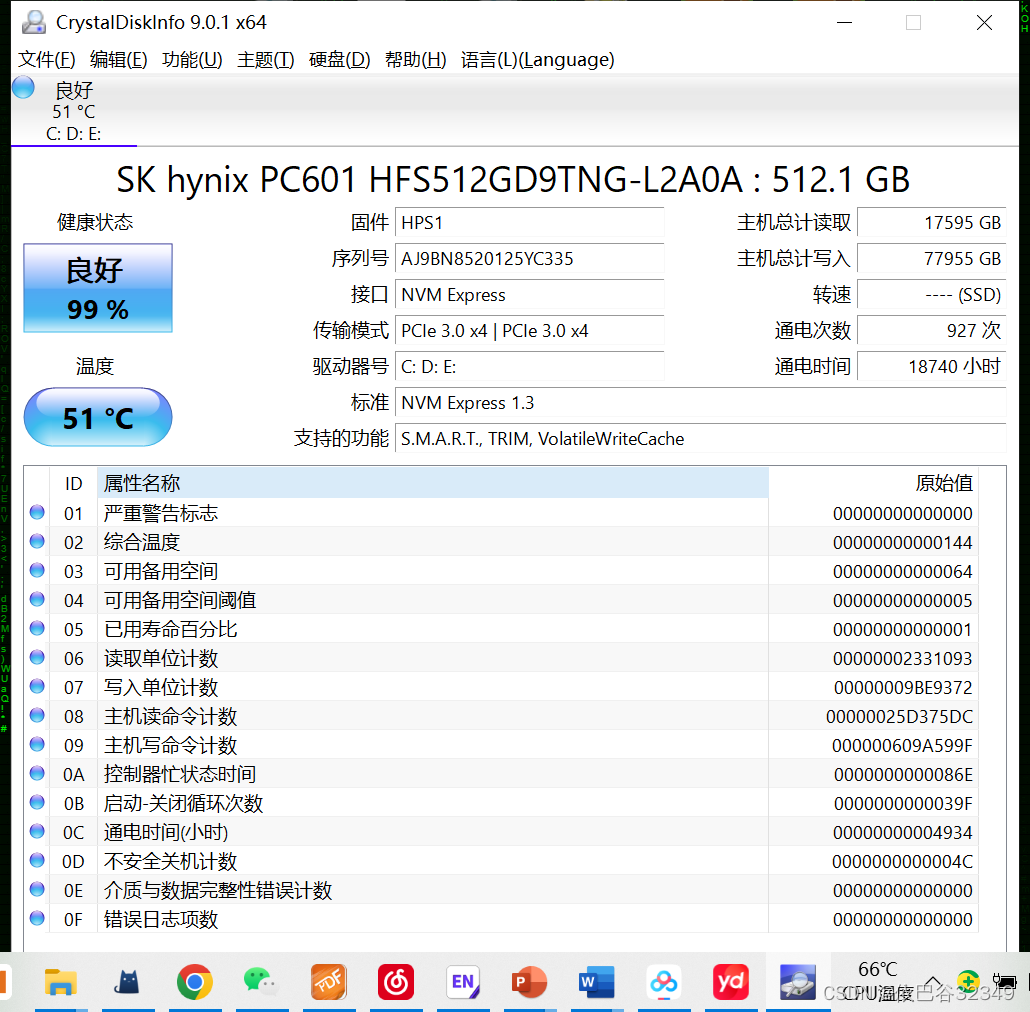Click status icon for 通电时间(小时) row

pos(37,831)
